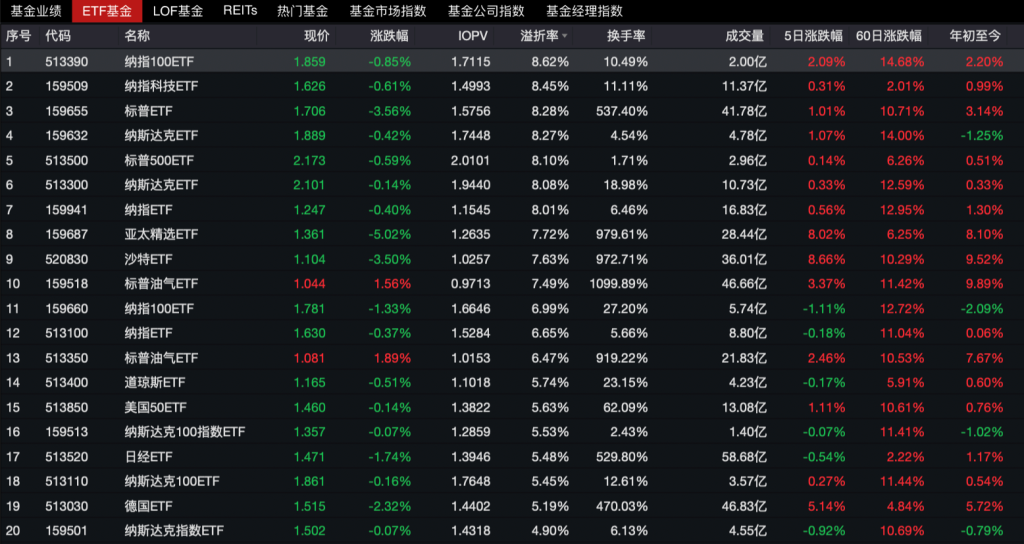Click premium rate 8.62%
The width and height of the screenshot is (1024, 544).
(551, 62)
